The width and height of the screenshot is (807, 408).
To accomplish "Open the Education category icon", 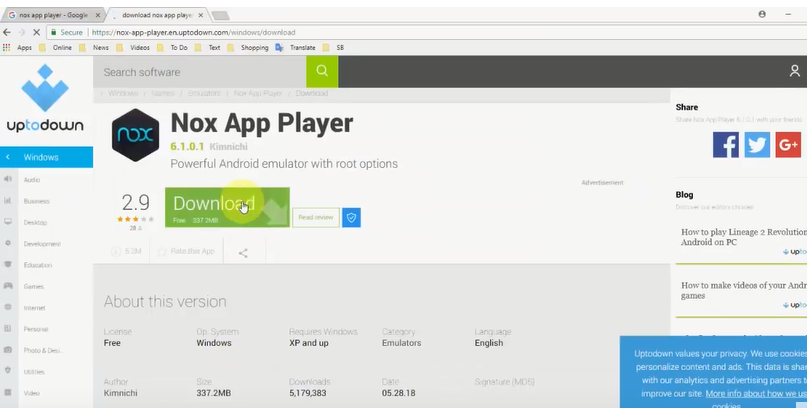I will point(8,264).
